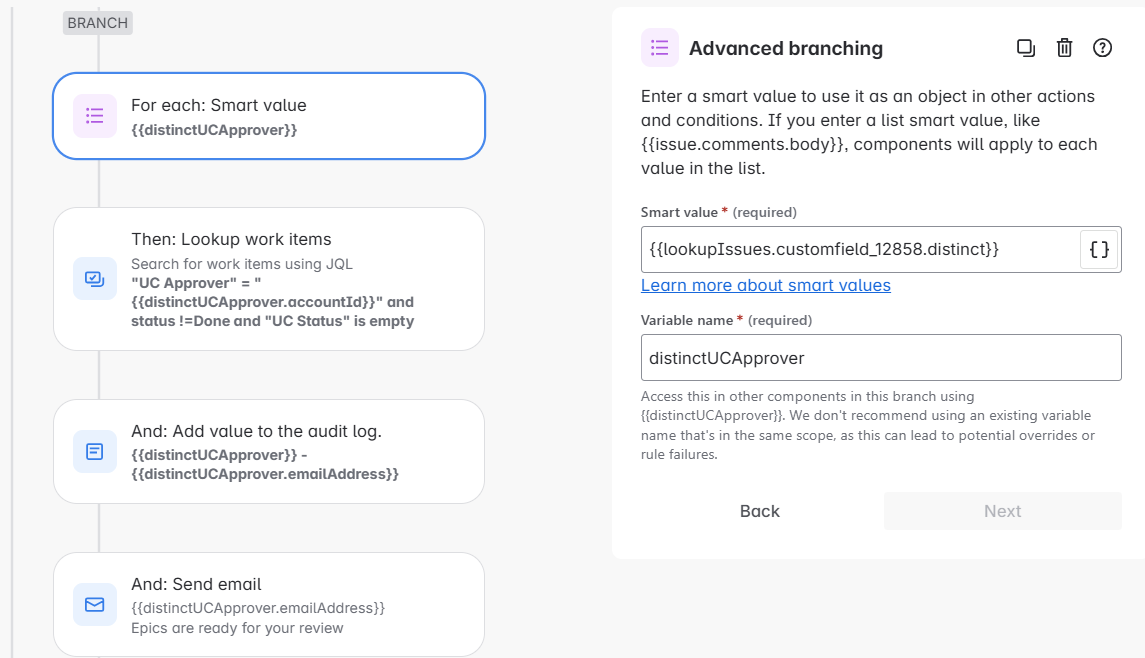Click the Next button

point(1003,511)
